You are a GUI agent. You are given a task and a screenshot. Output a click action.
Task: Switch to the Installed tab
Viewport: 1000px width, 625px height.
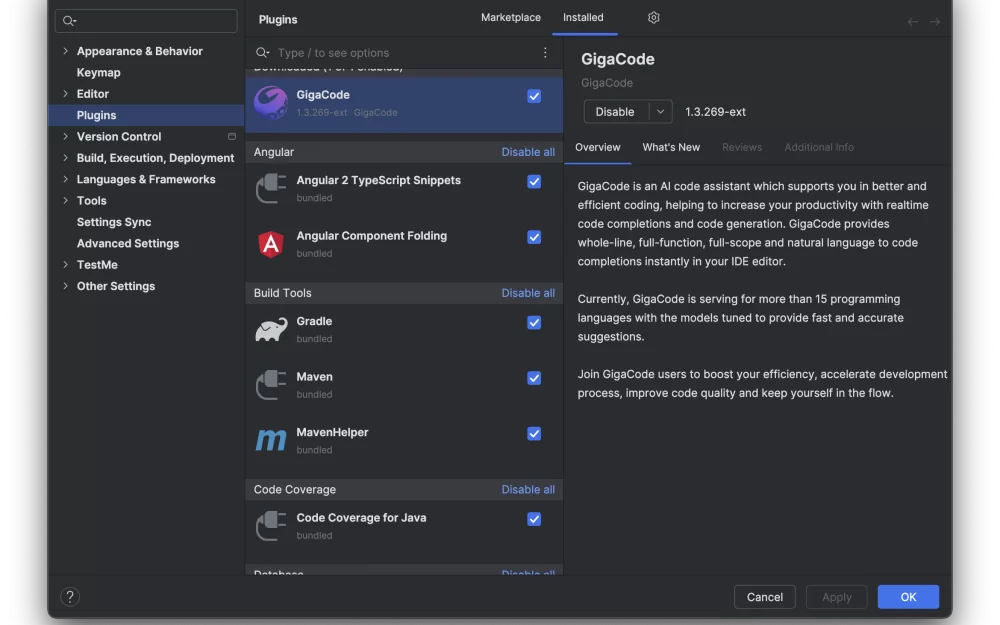click(583, 18)
